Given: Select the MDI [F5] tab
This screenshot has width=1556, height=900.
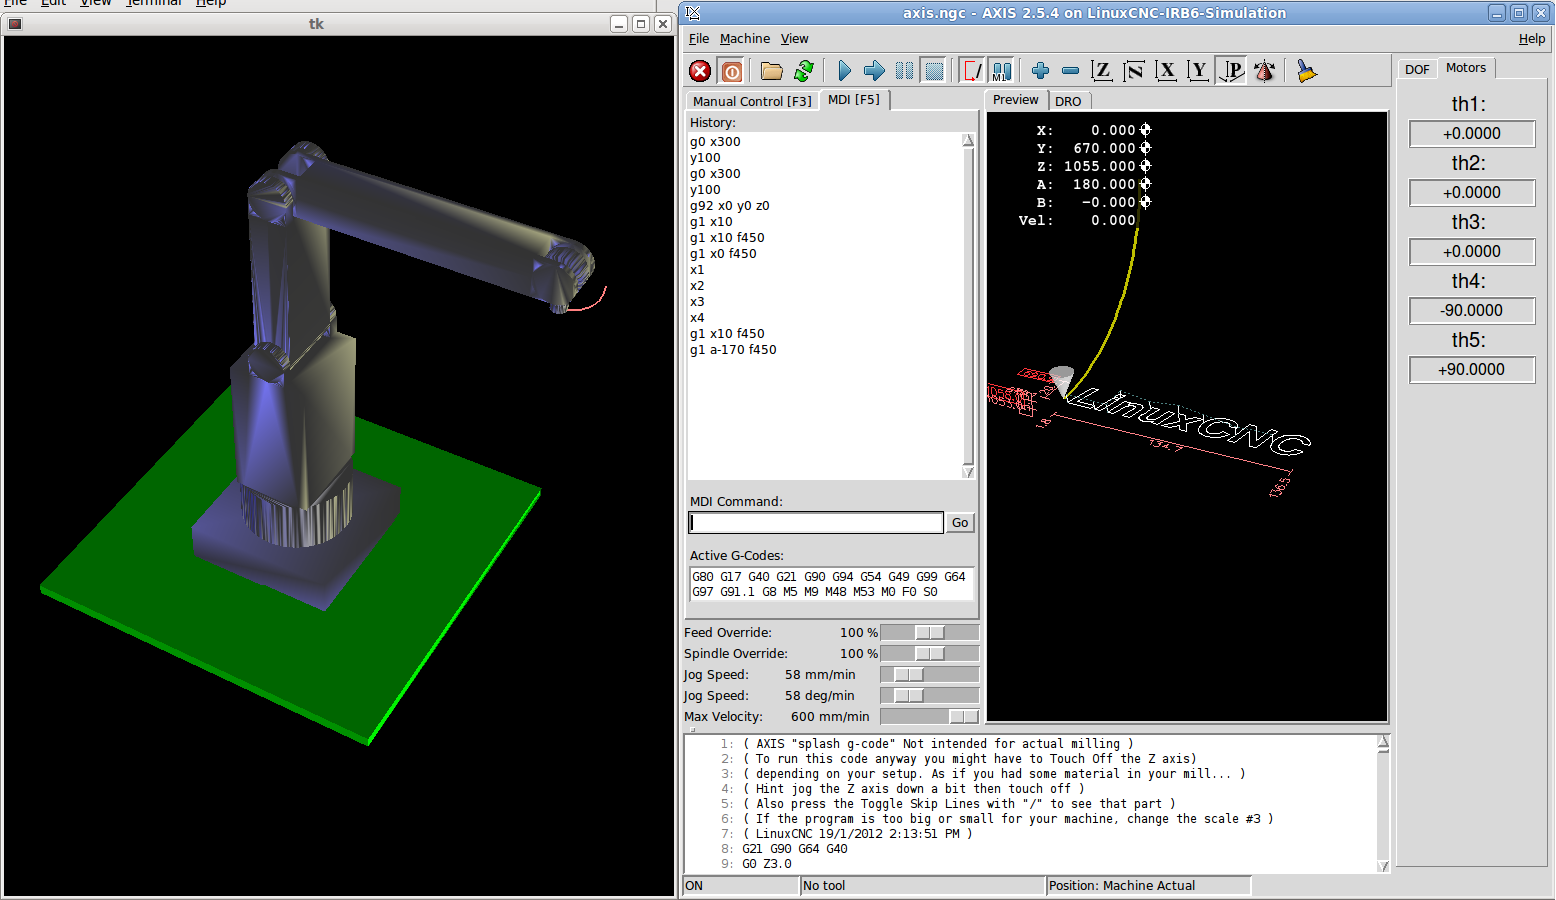Looking at the screenshot, I should (x=854, y=100).
